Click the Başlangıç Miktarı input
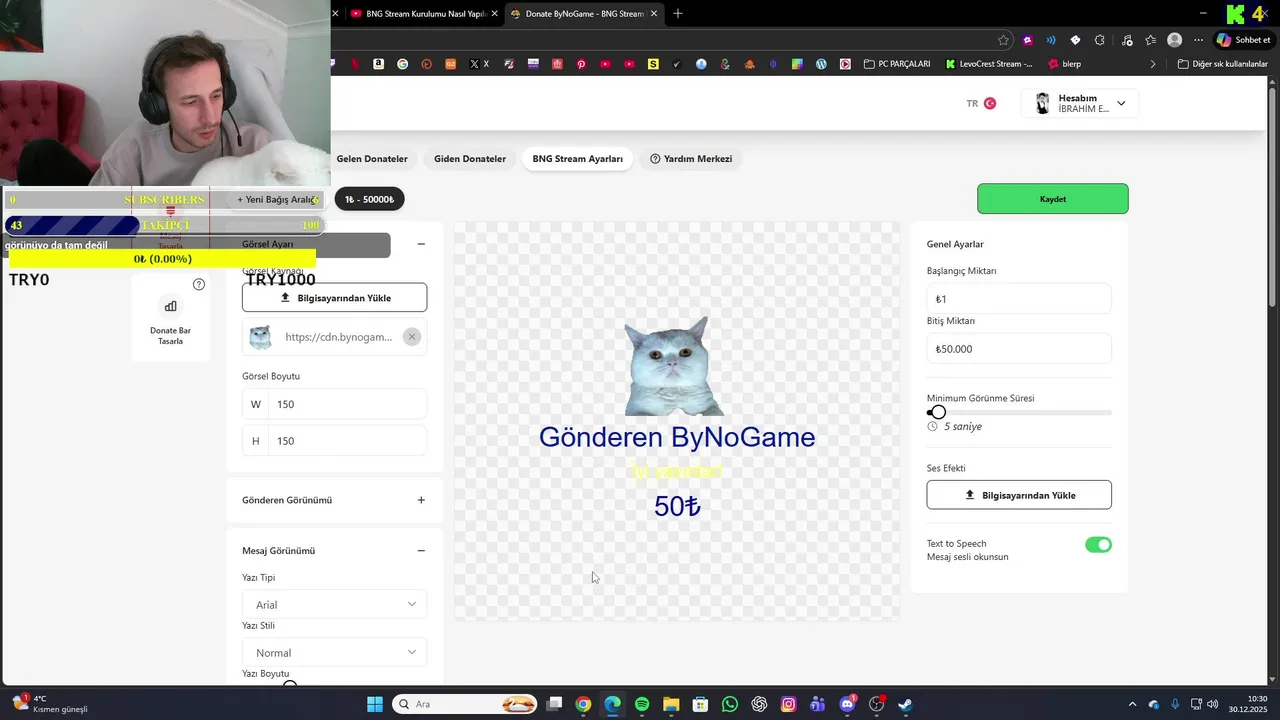The image size is (1280, 720). 1019,299
